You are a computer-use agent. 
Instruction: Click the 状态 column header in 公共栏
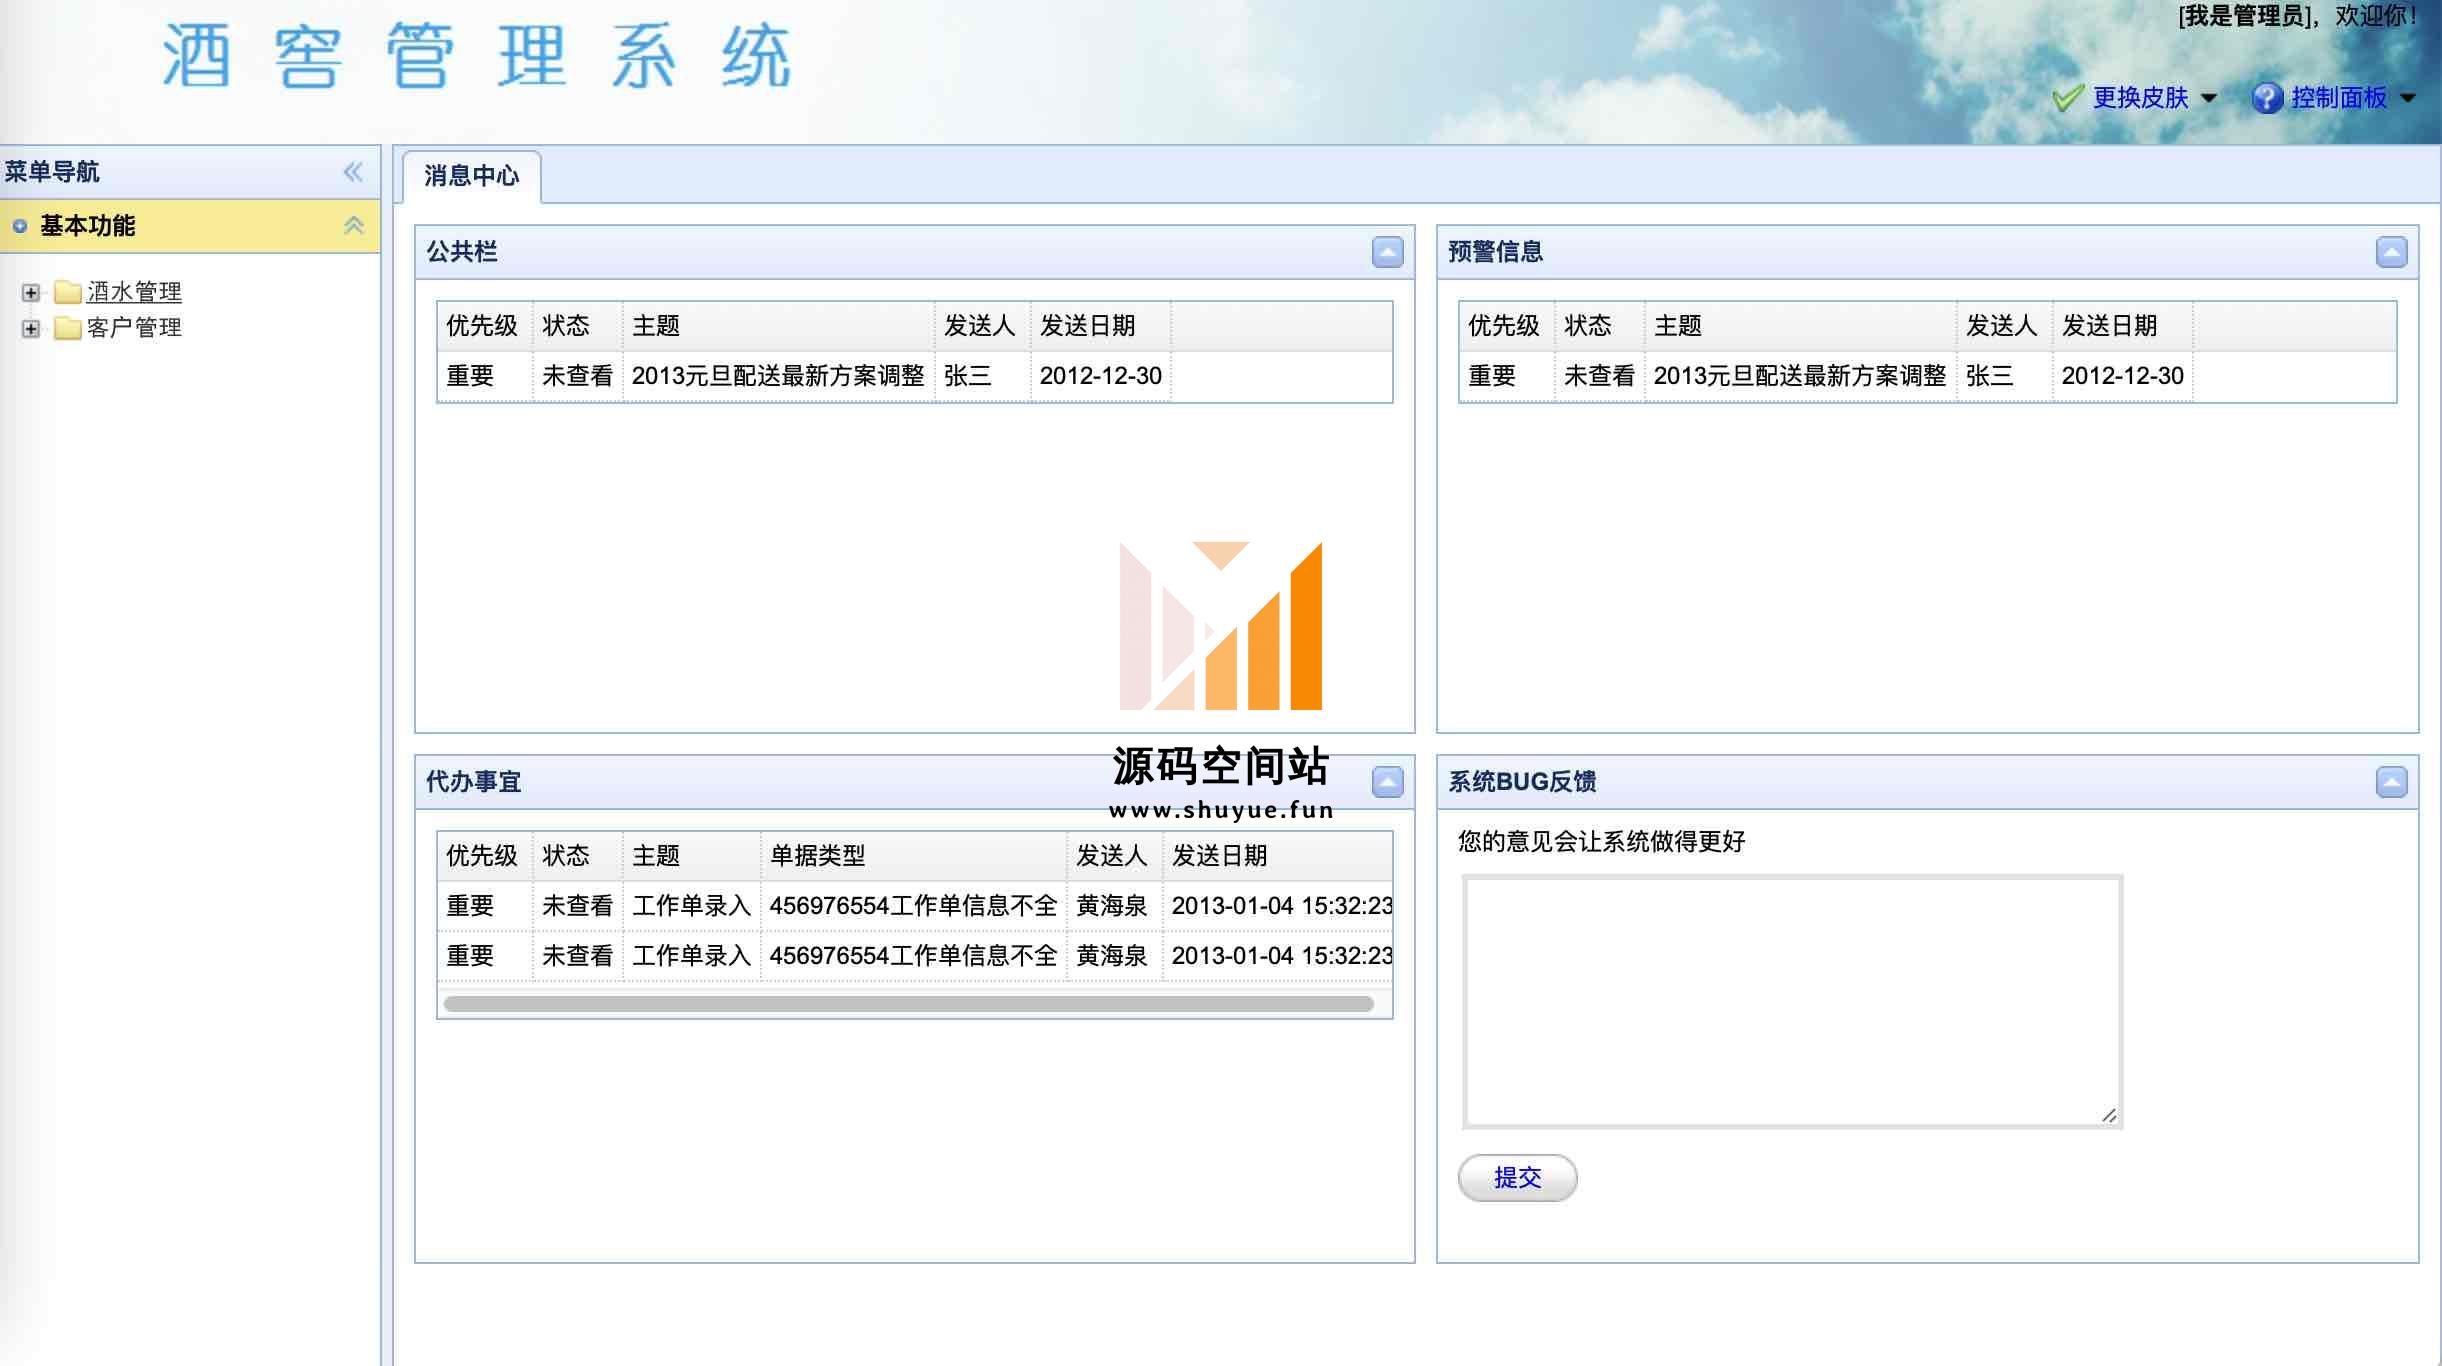click(x=578, y=326)
